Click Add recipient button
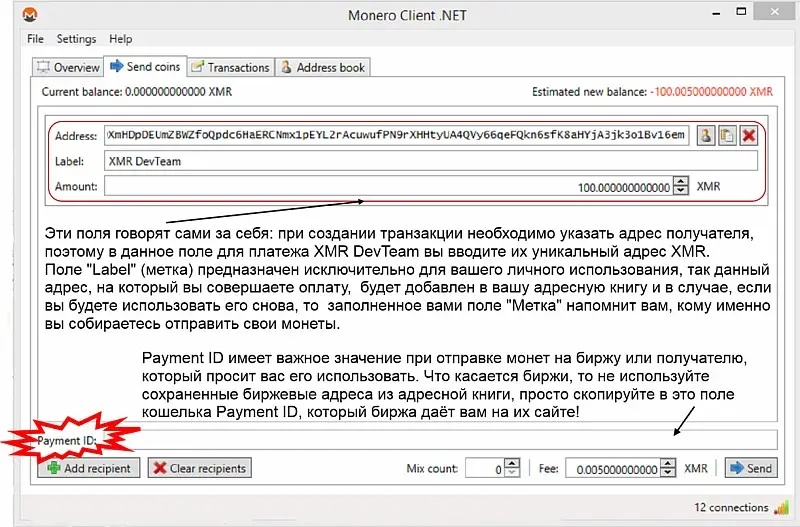This screenshot has width=800, height=527. coord(89,468)
